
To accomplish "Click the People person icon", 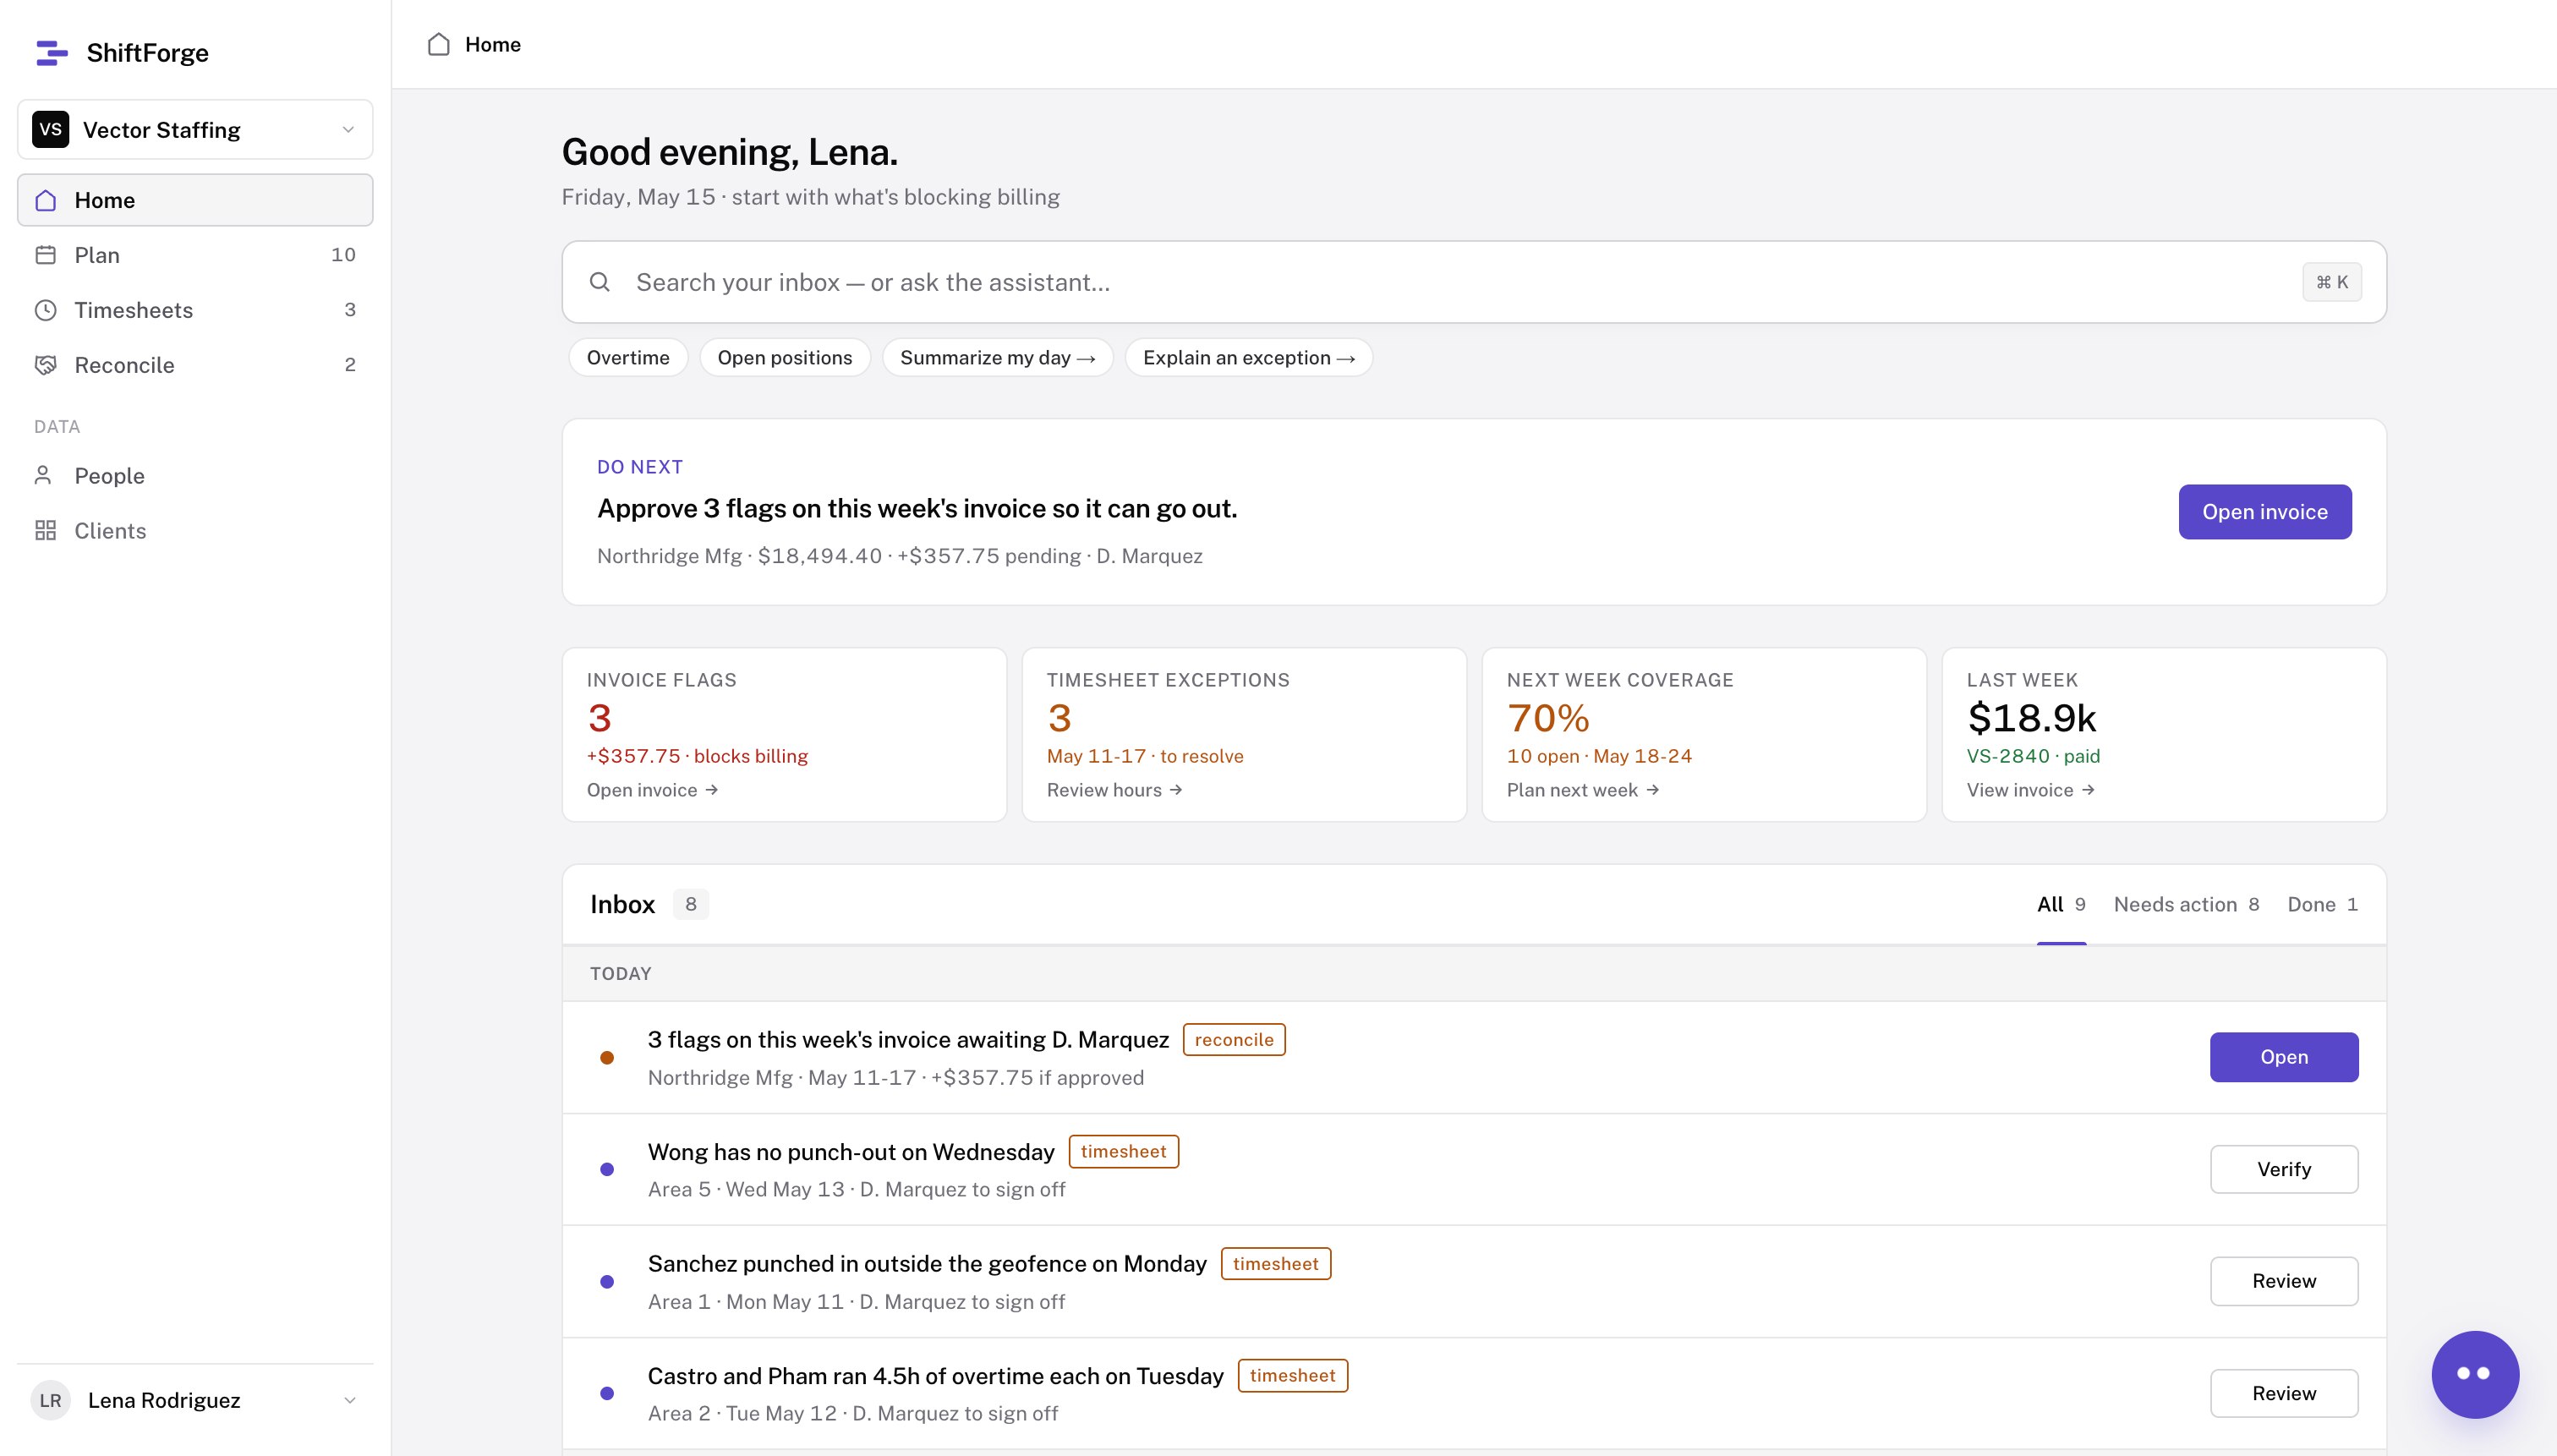I will 43,475.
